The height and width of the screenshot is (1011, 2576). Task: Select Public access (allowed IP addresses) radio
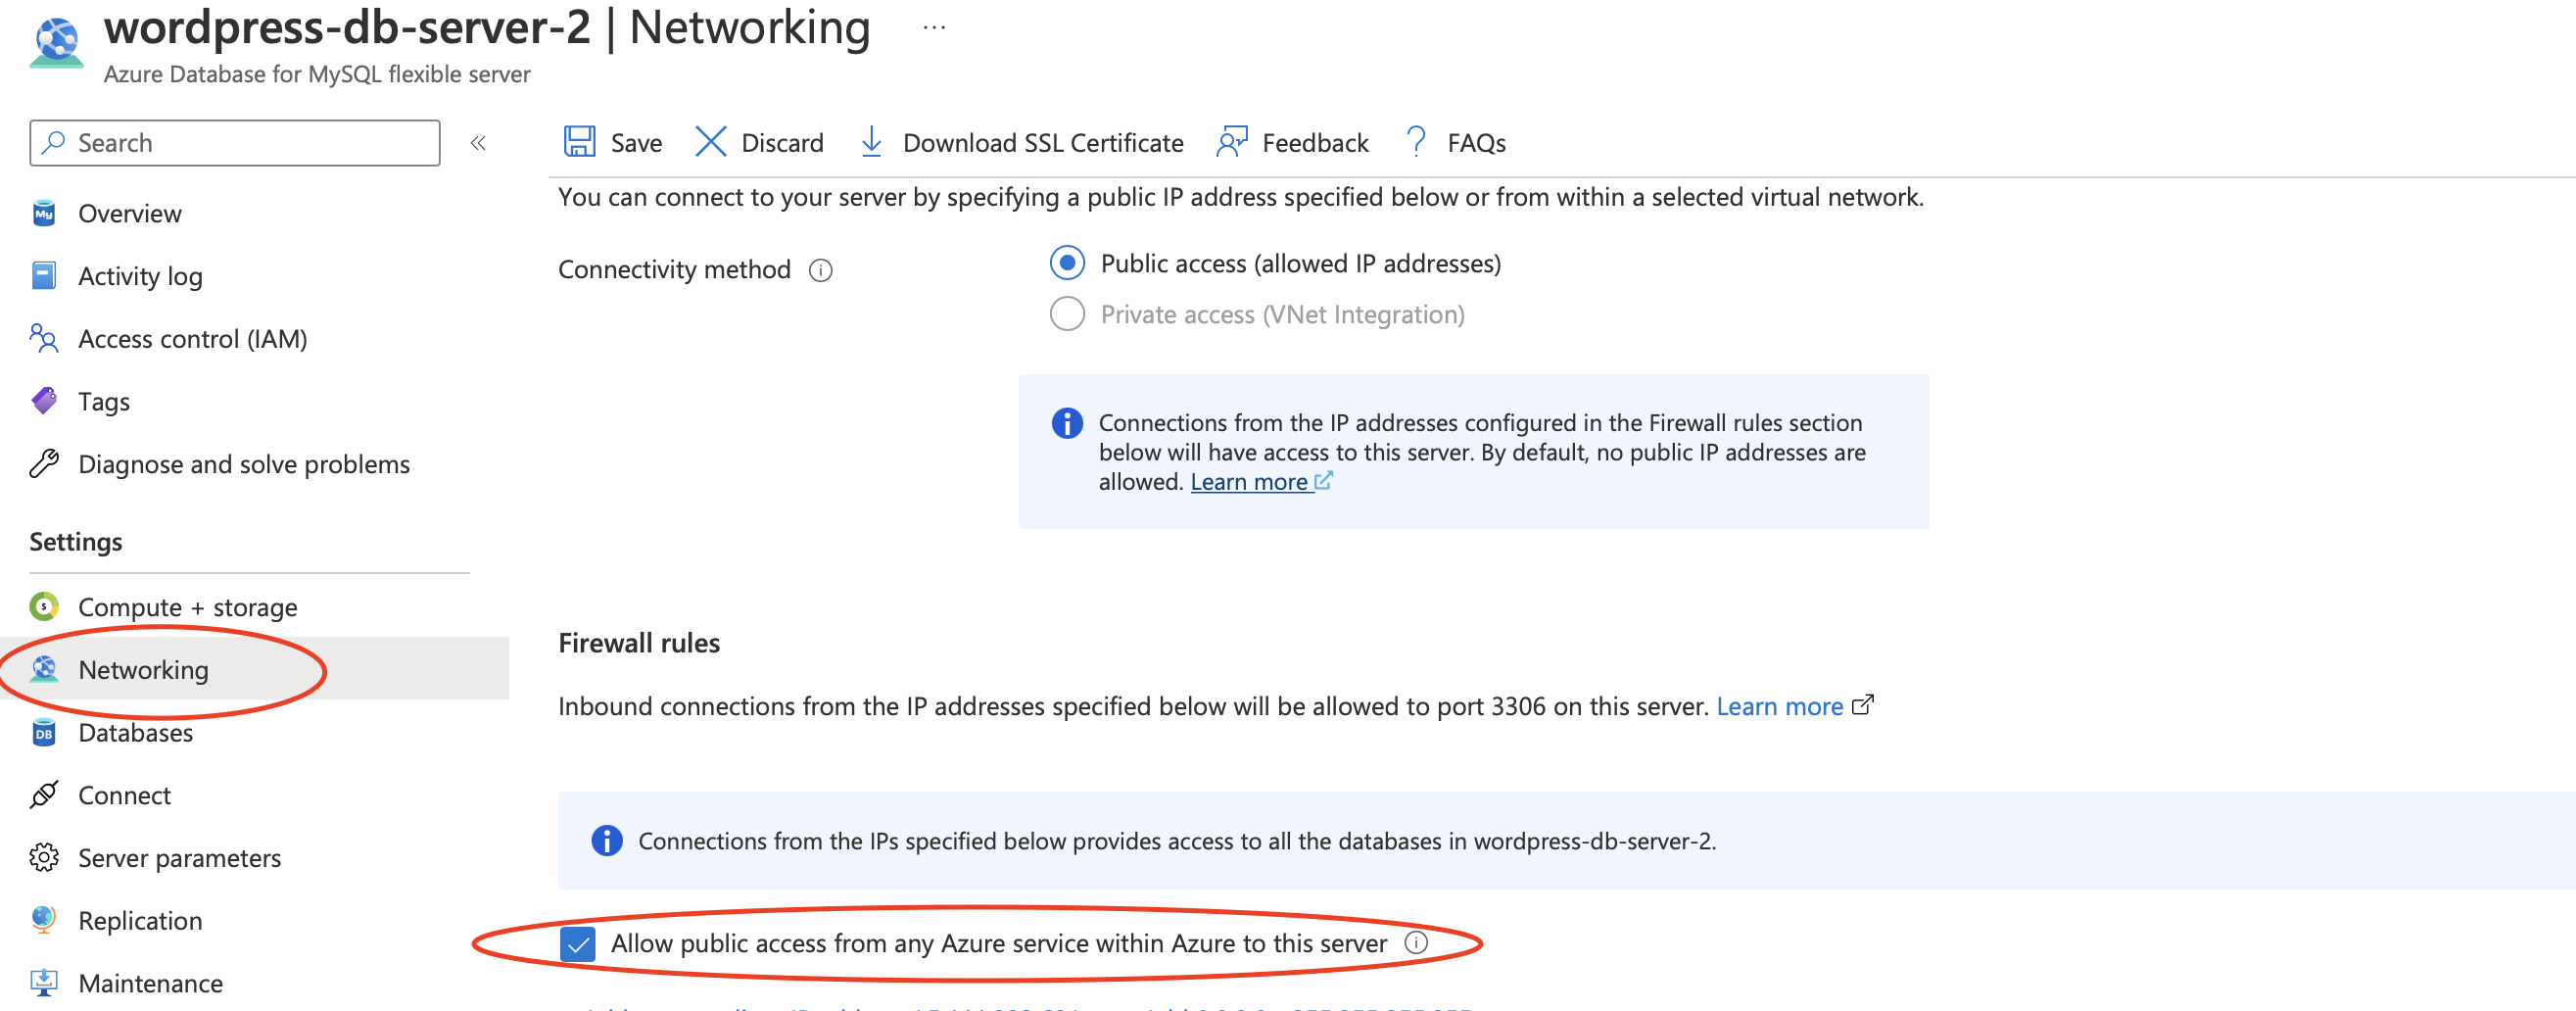1067,263
